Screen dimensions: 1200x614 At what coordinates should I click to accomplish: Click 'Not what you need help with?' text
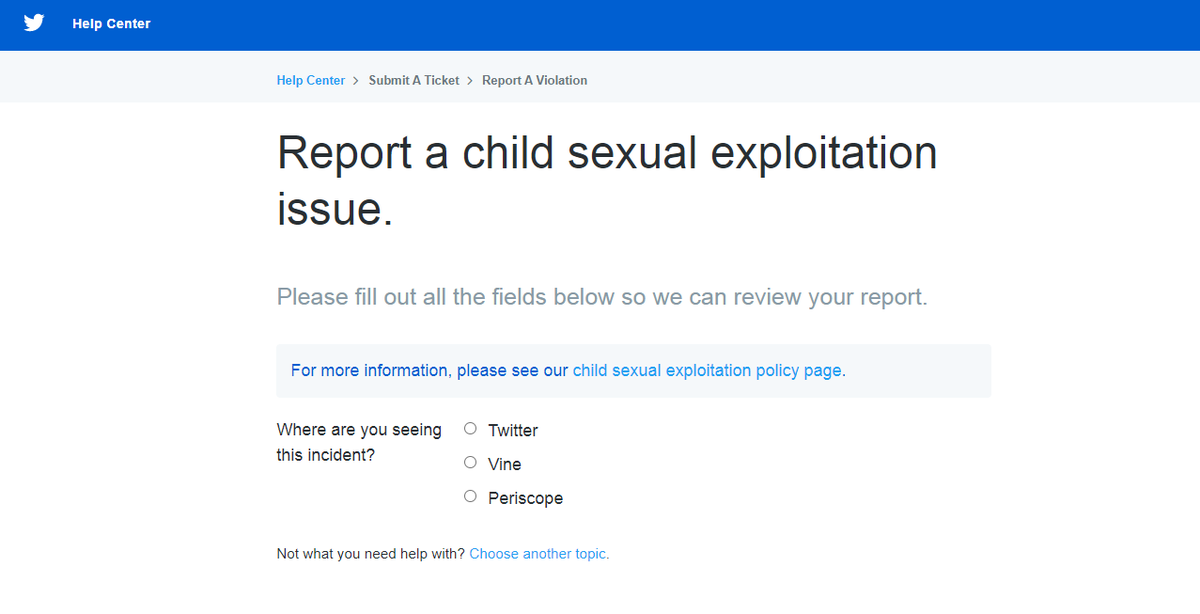pos(371,553)
